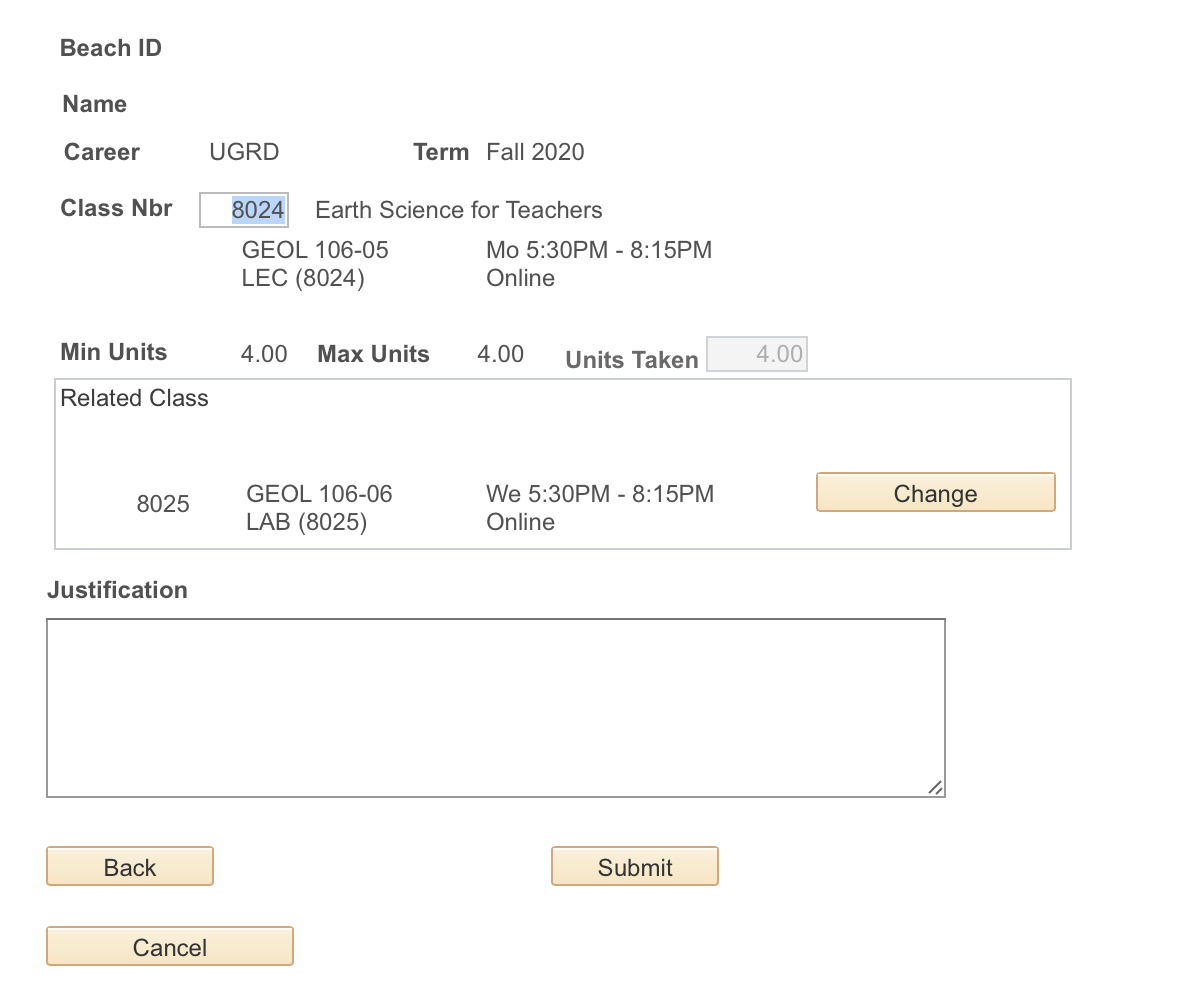The width and height of the screenshot is (1198, 1008).
Task: Click the 'UGRD' career value
Action: (244, 152)
